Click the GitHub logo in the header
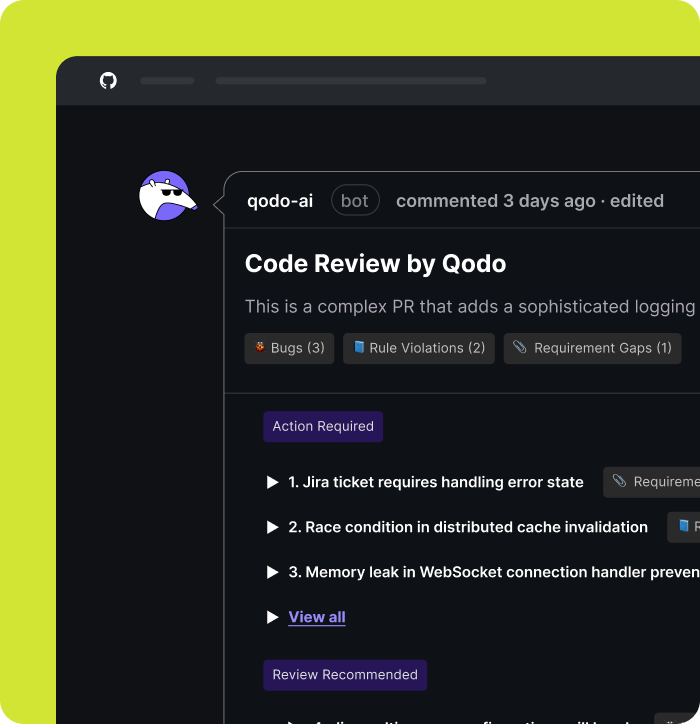Image resolution: width=700 pixels, height=724 pixels. pos(108,80)
